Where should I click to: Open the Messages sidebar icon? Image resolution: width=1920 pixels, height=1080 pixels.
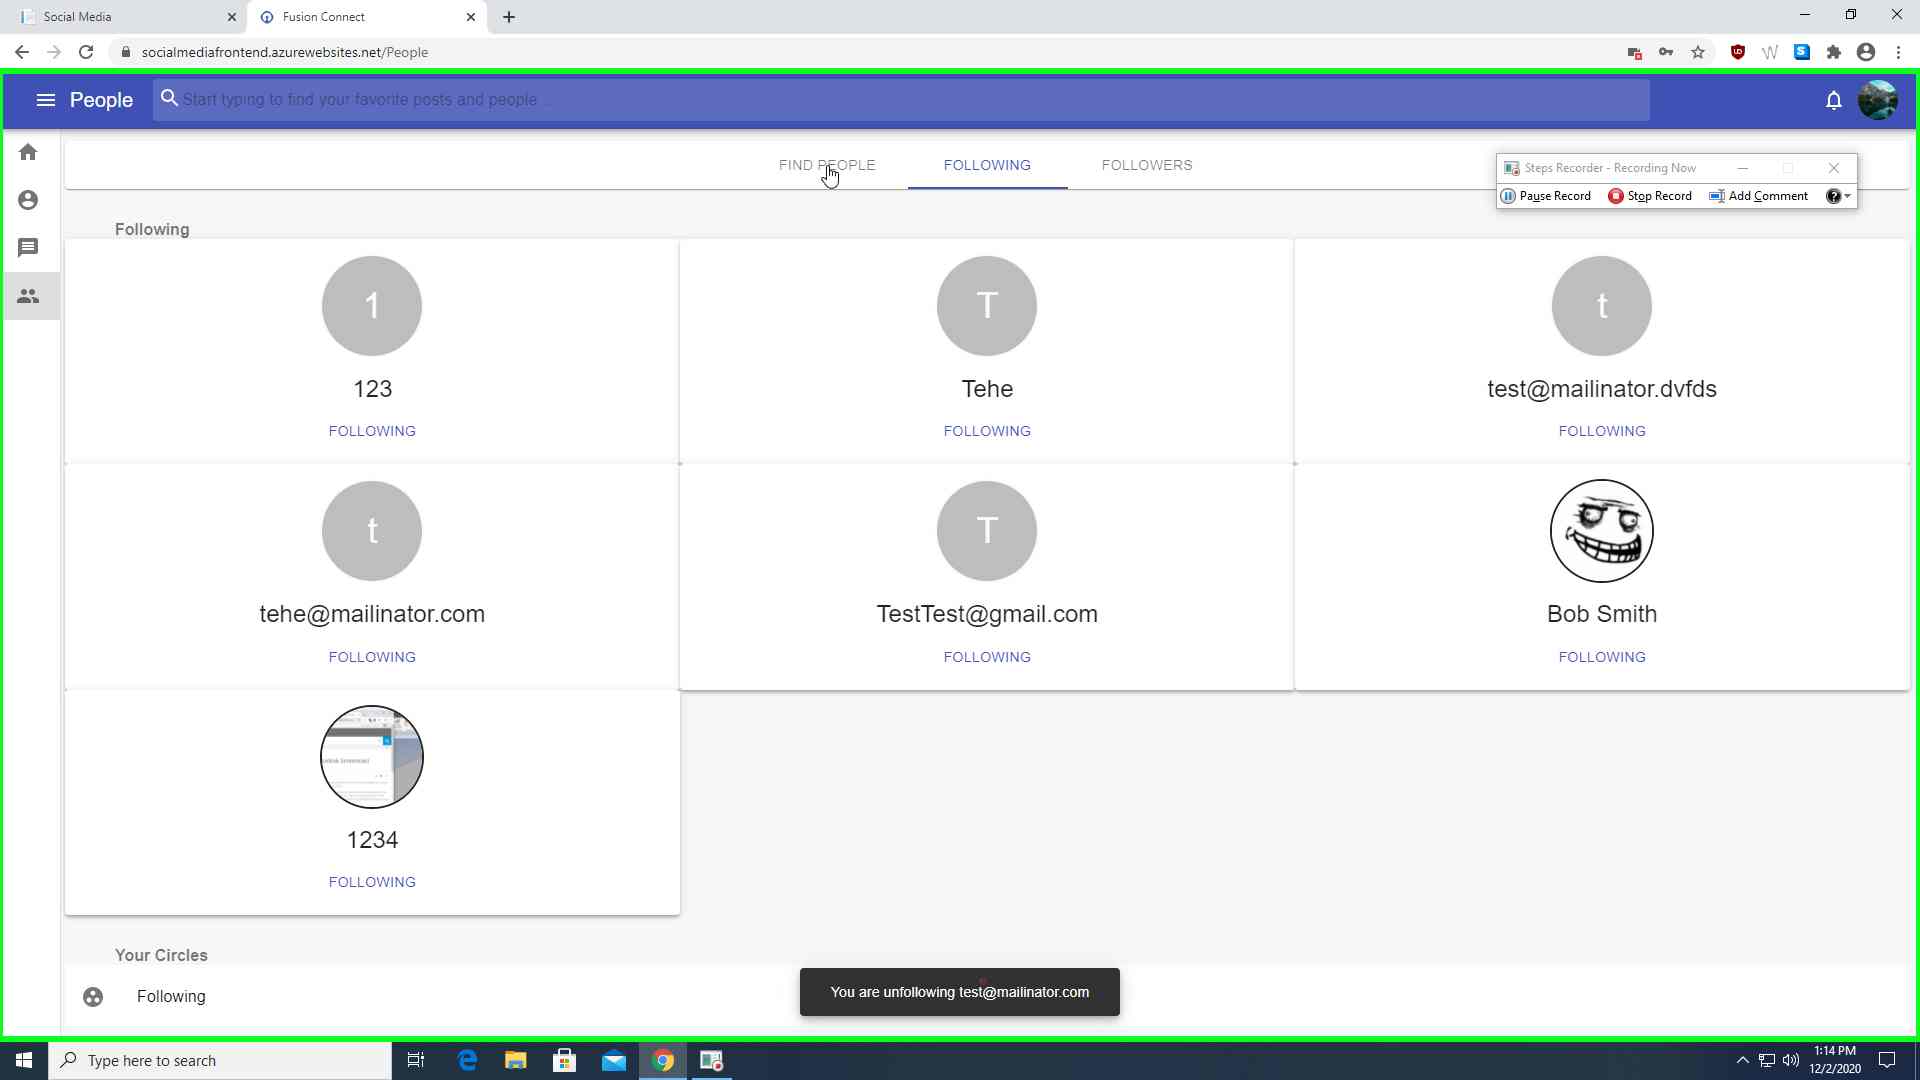(28, 248)
